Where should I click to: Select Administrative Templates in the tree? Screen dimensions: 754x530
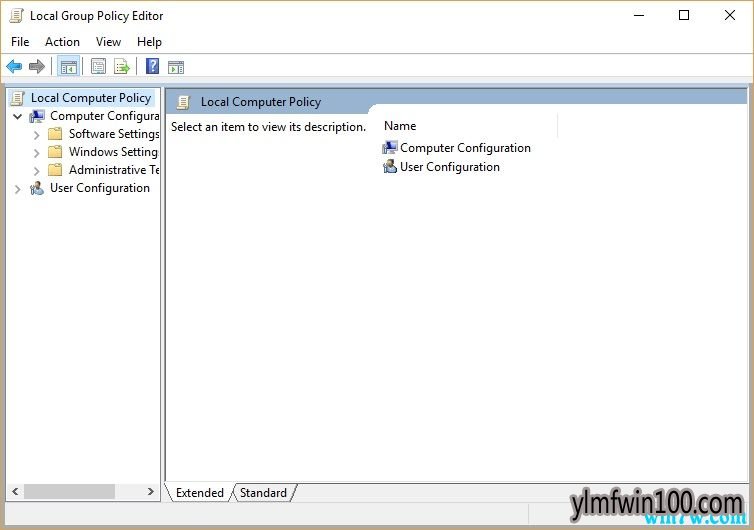[x=114, y=170]
